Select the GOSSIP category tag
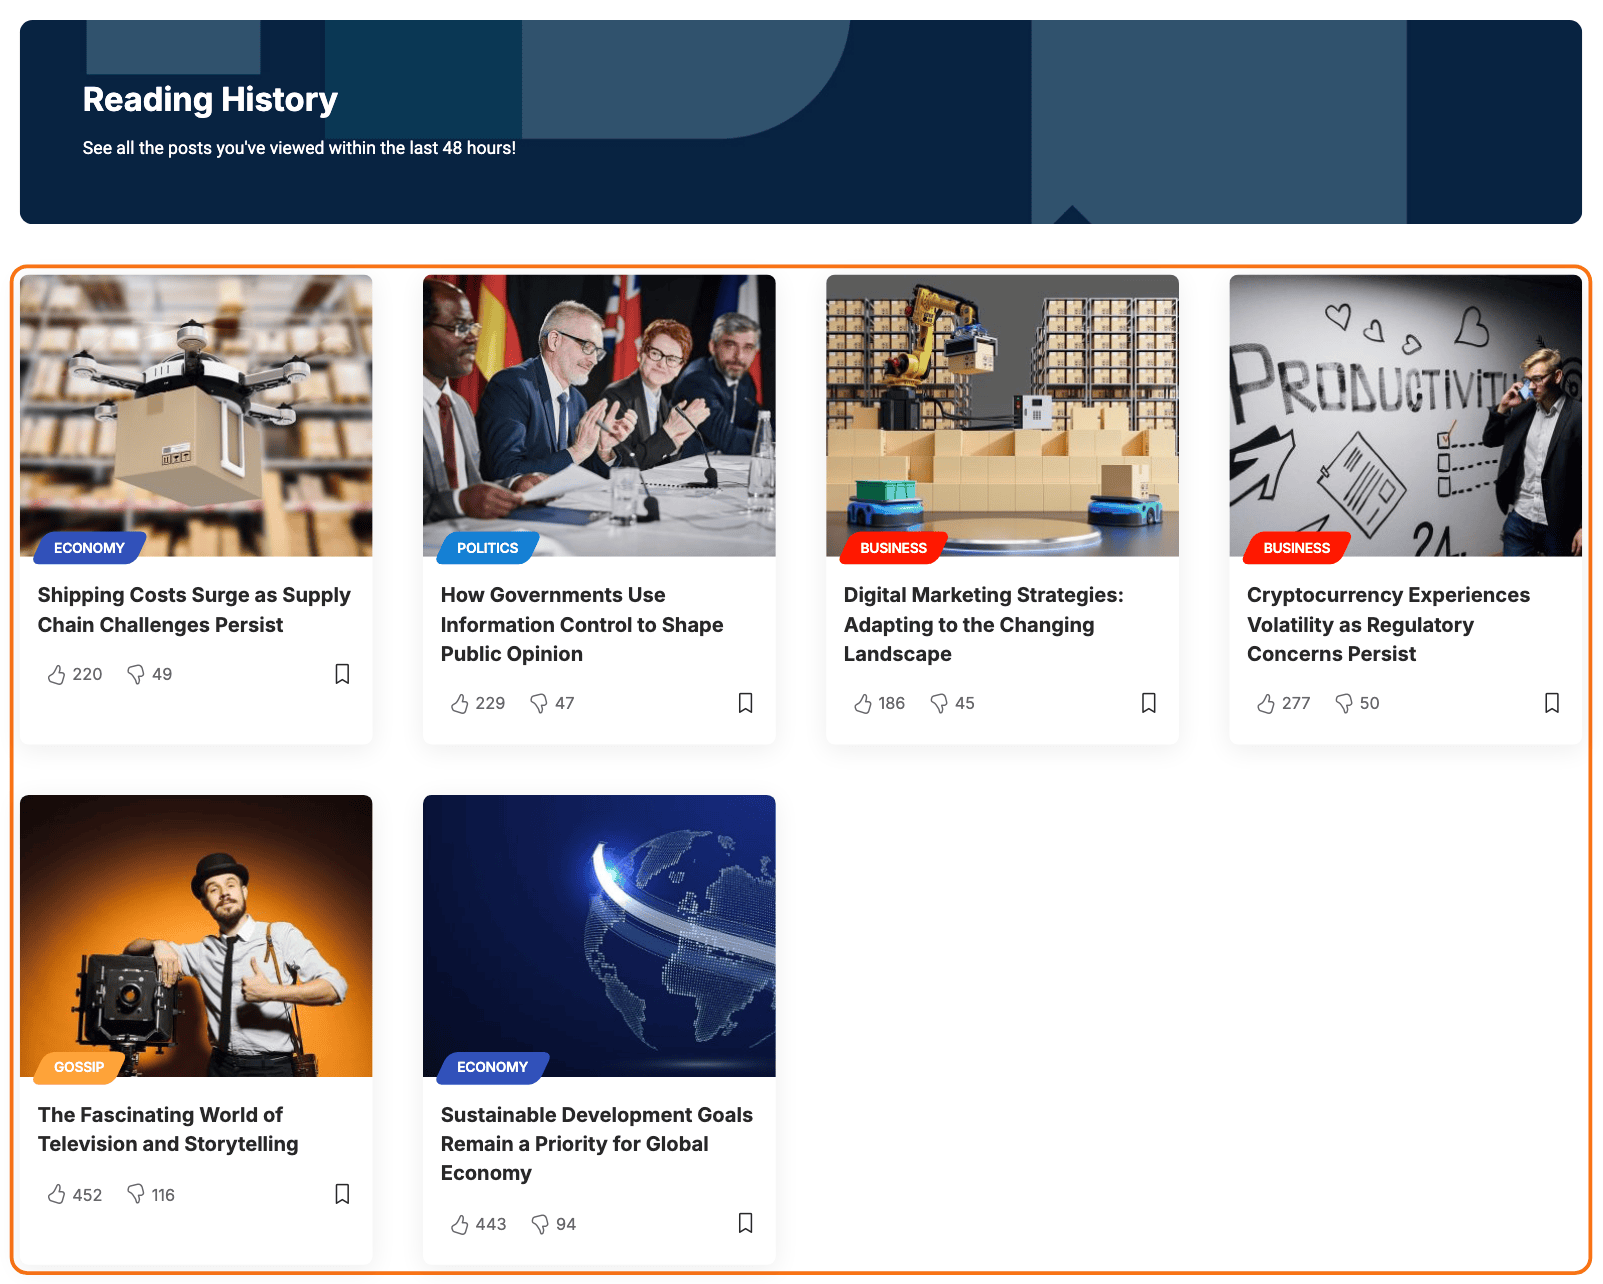 click(x=78, y=1067)
